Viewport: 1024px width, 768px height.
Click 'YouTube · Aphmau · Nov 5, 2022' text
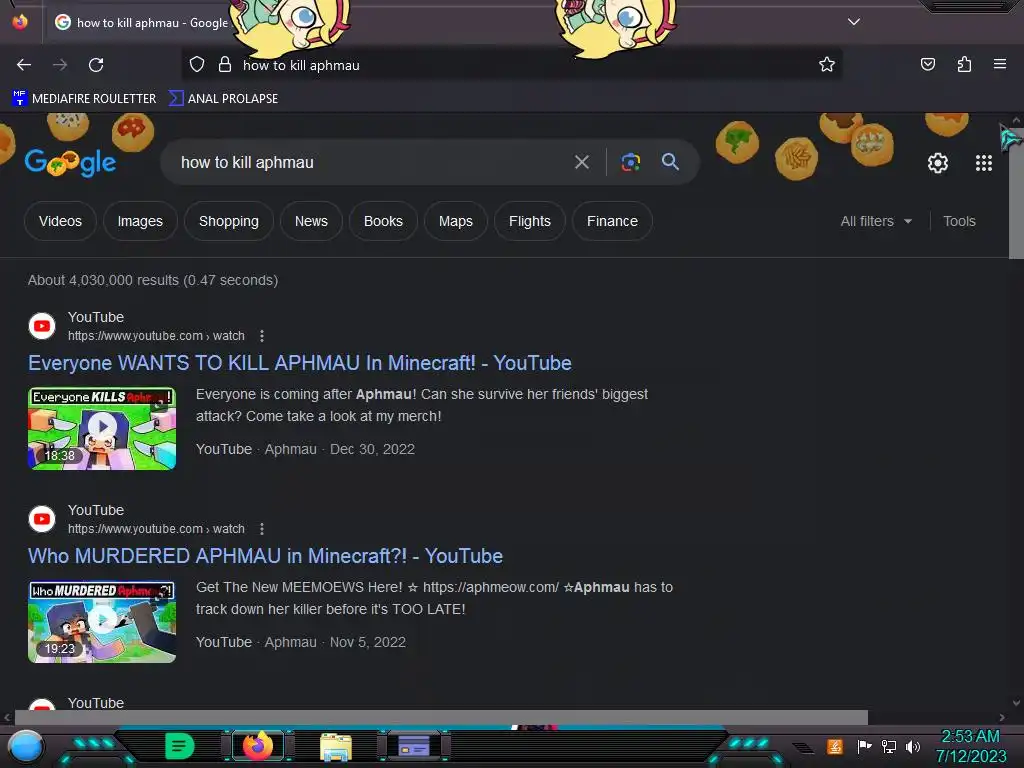click(x=300, y=642)
